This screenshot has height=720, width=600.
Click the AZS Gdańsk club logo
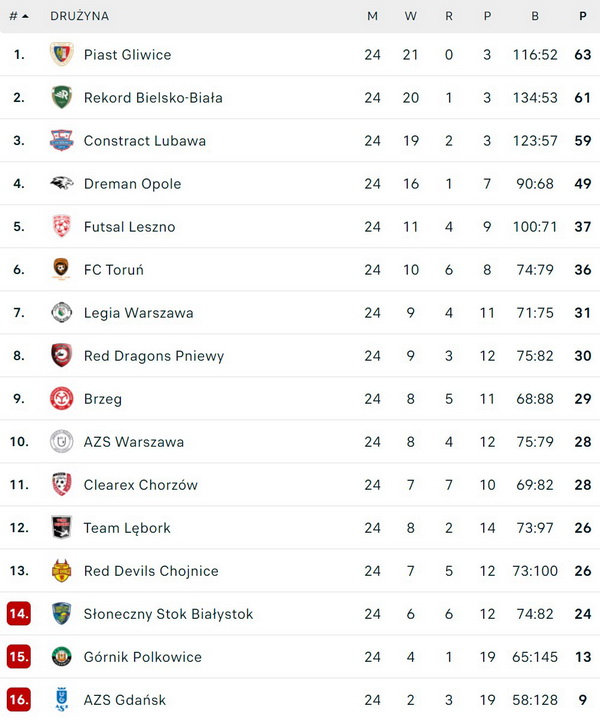click(x=62, y=700)
